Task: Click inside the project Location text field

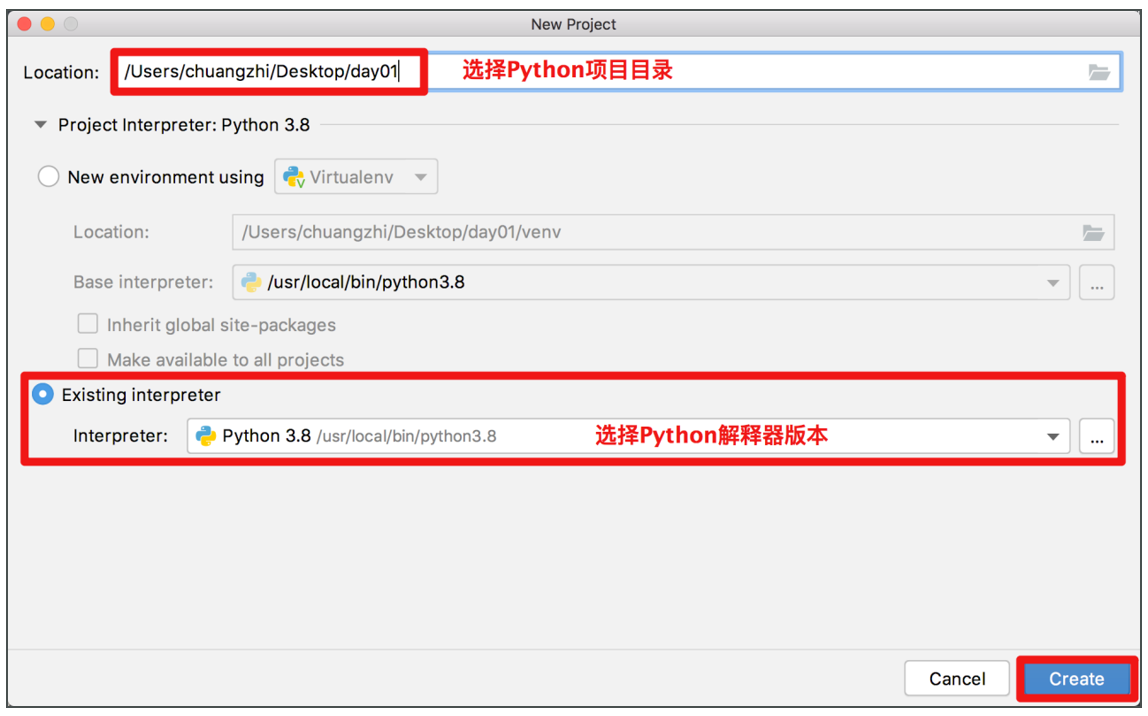Action: 268,71
